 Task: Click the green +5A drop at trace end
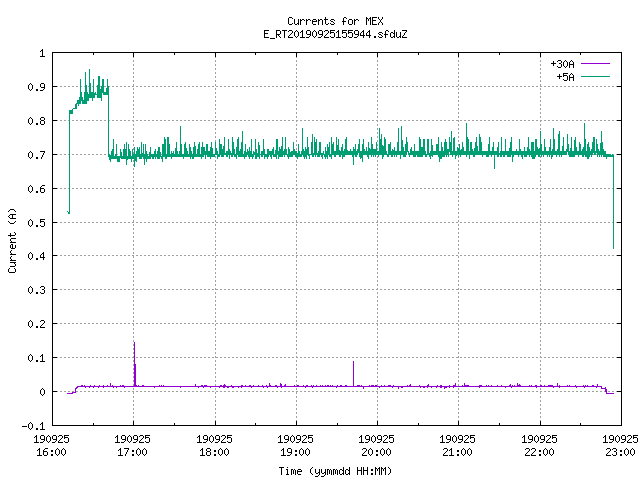(x=613, y=202)
